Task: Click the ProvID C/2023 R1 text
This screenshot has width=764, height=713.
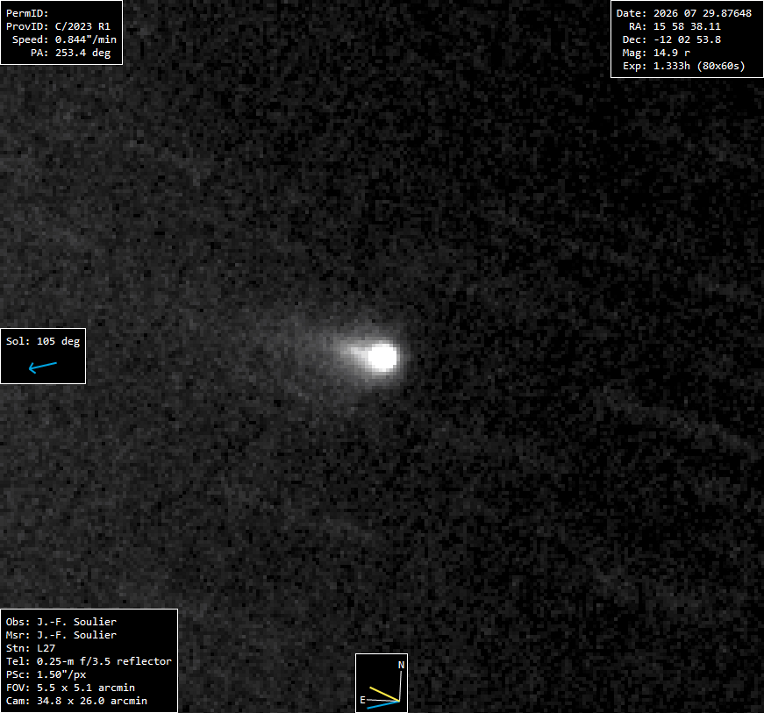Action: click(x=58, y=26)
